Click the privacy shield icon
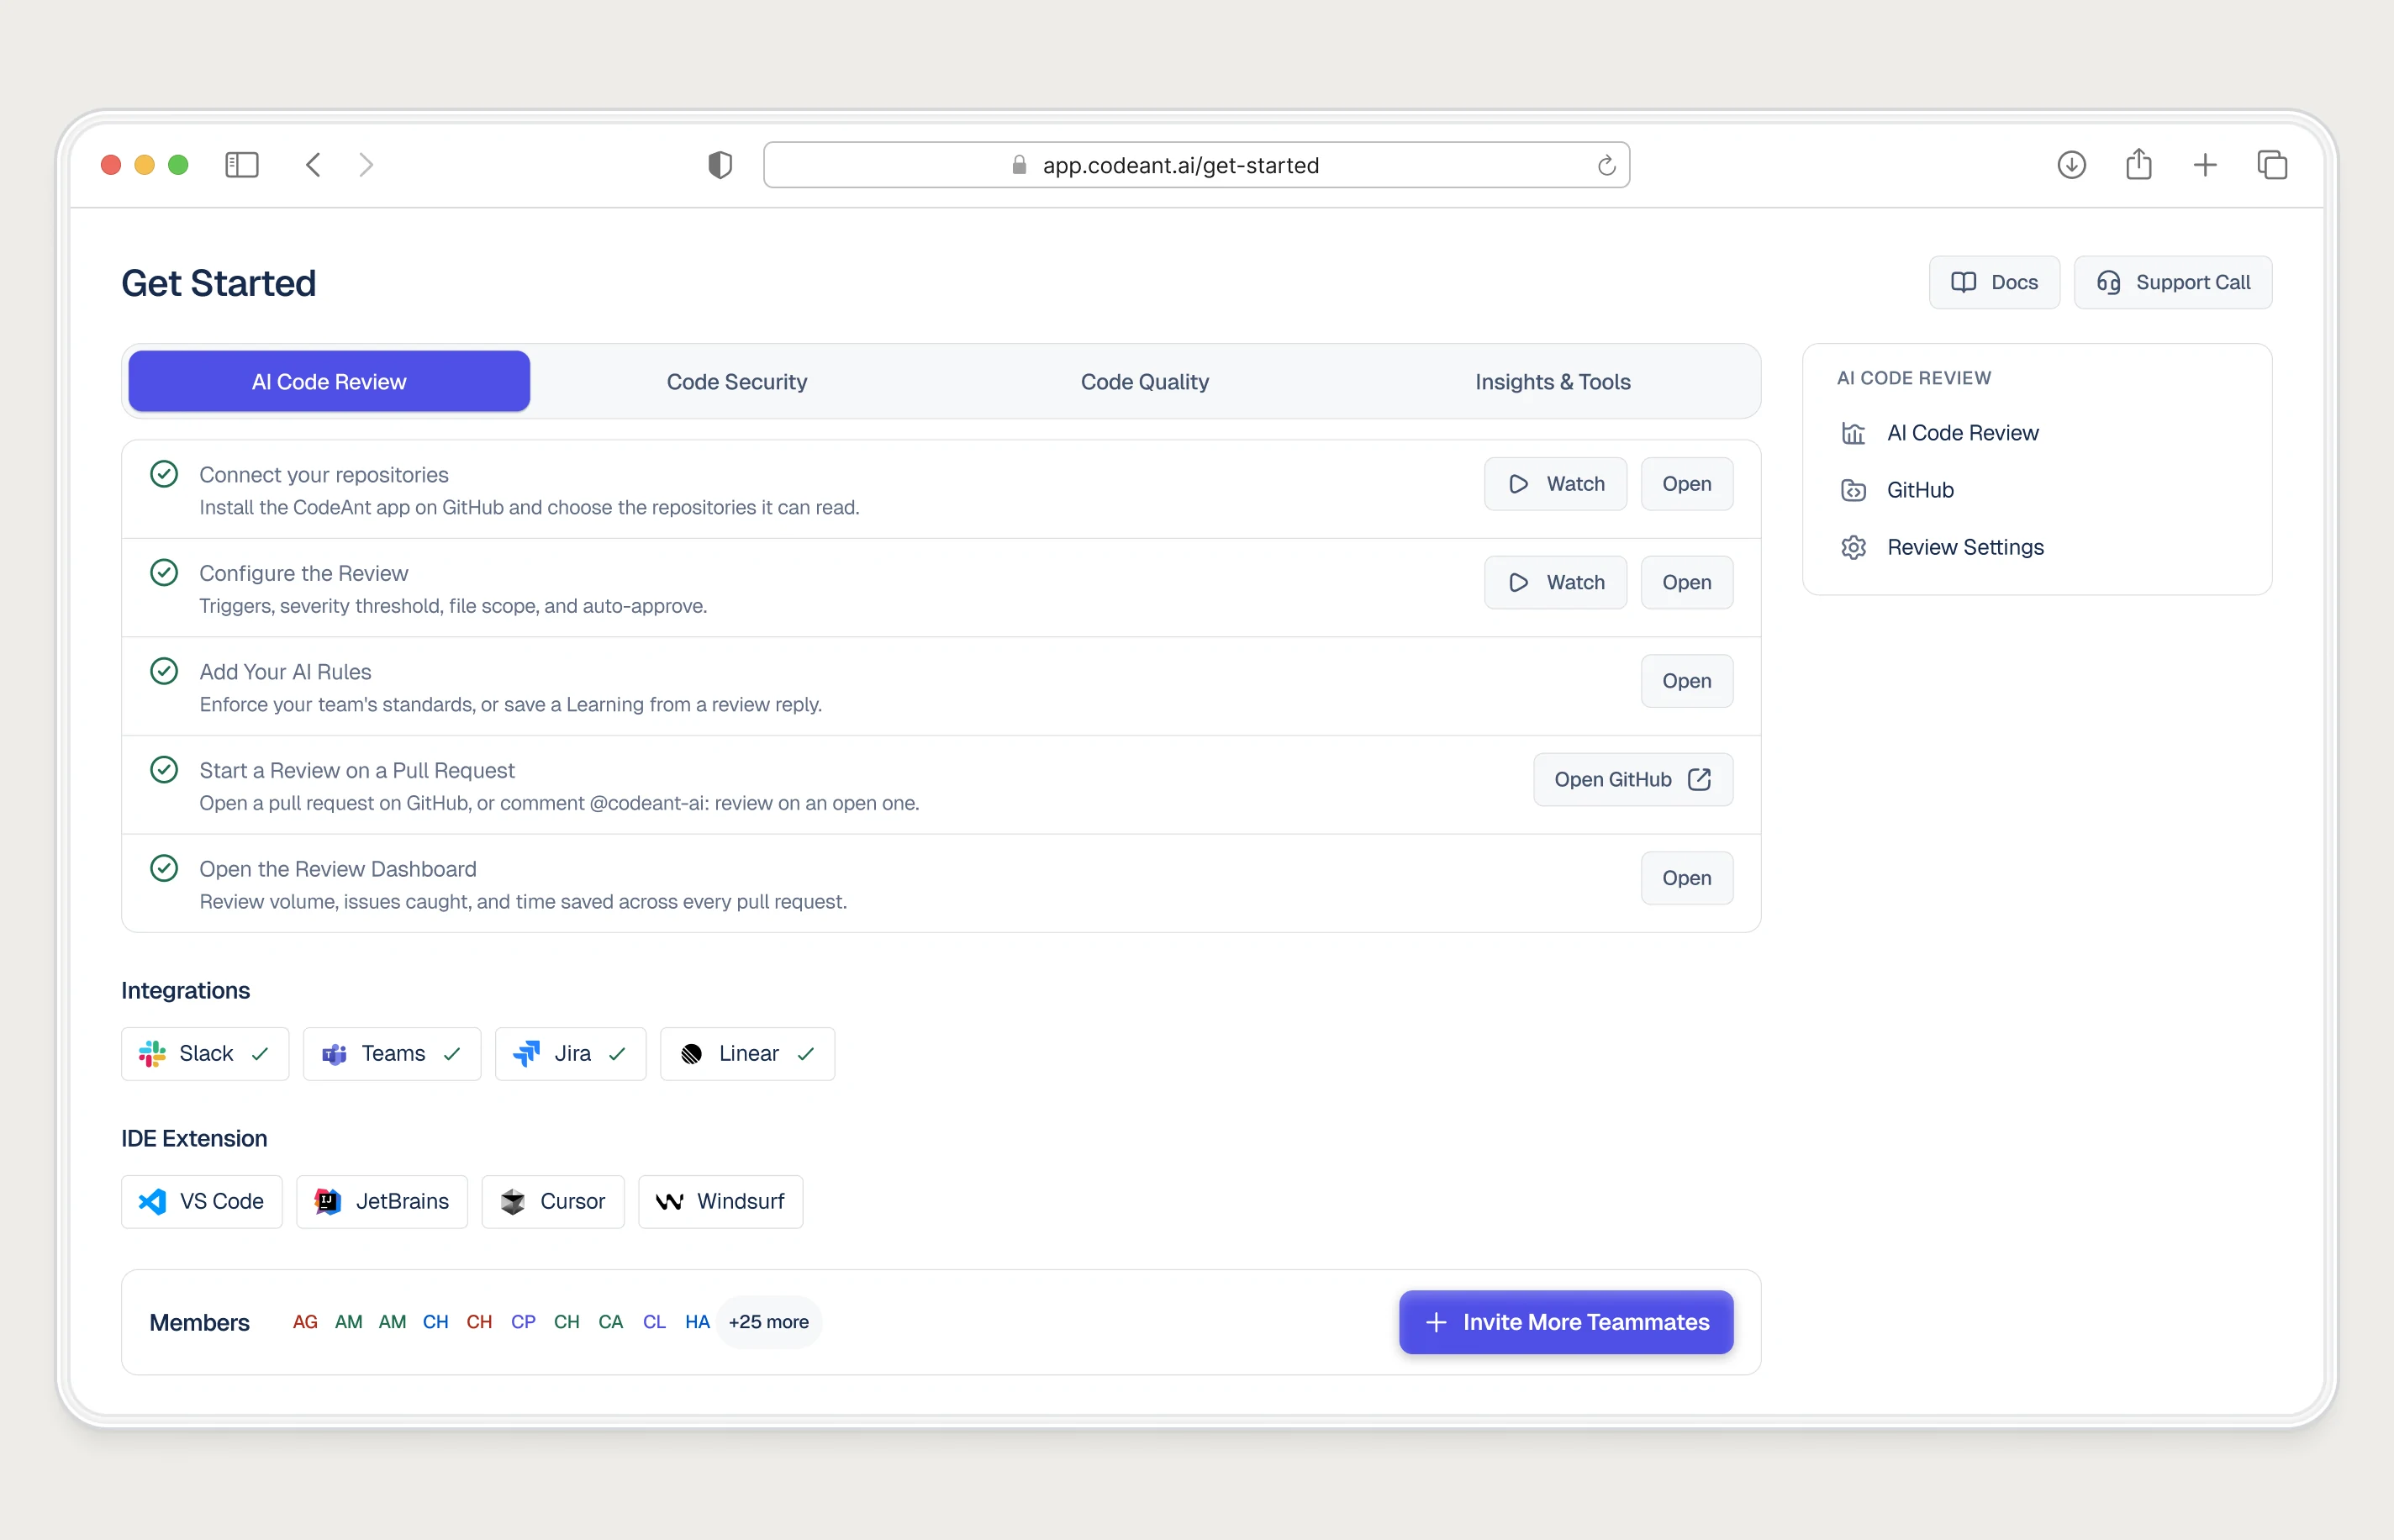This screenshot has height=1540, width=2394. coord(720,165)
